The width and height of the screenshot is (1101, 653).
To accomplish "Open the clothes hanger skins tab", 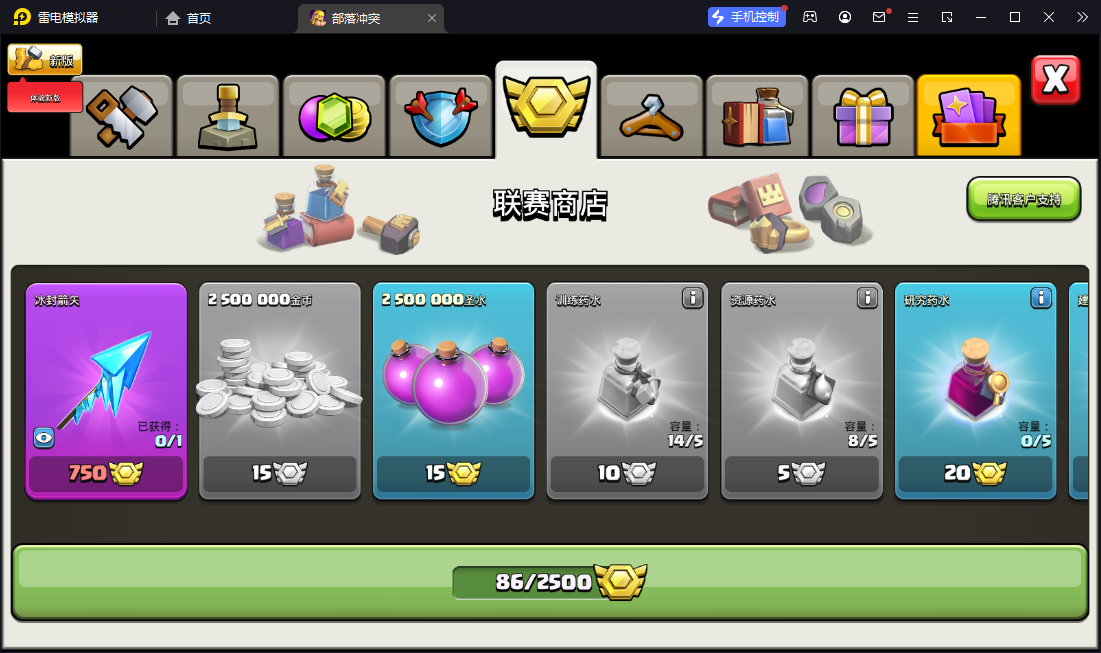I will (652, 116).
